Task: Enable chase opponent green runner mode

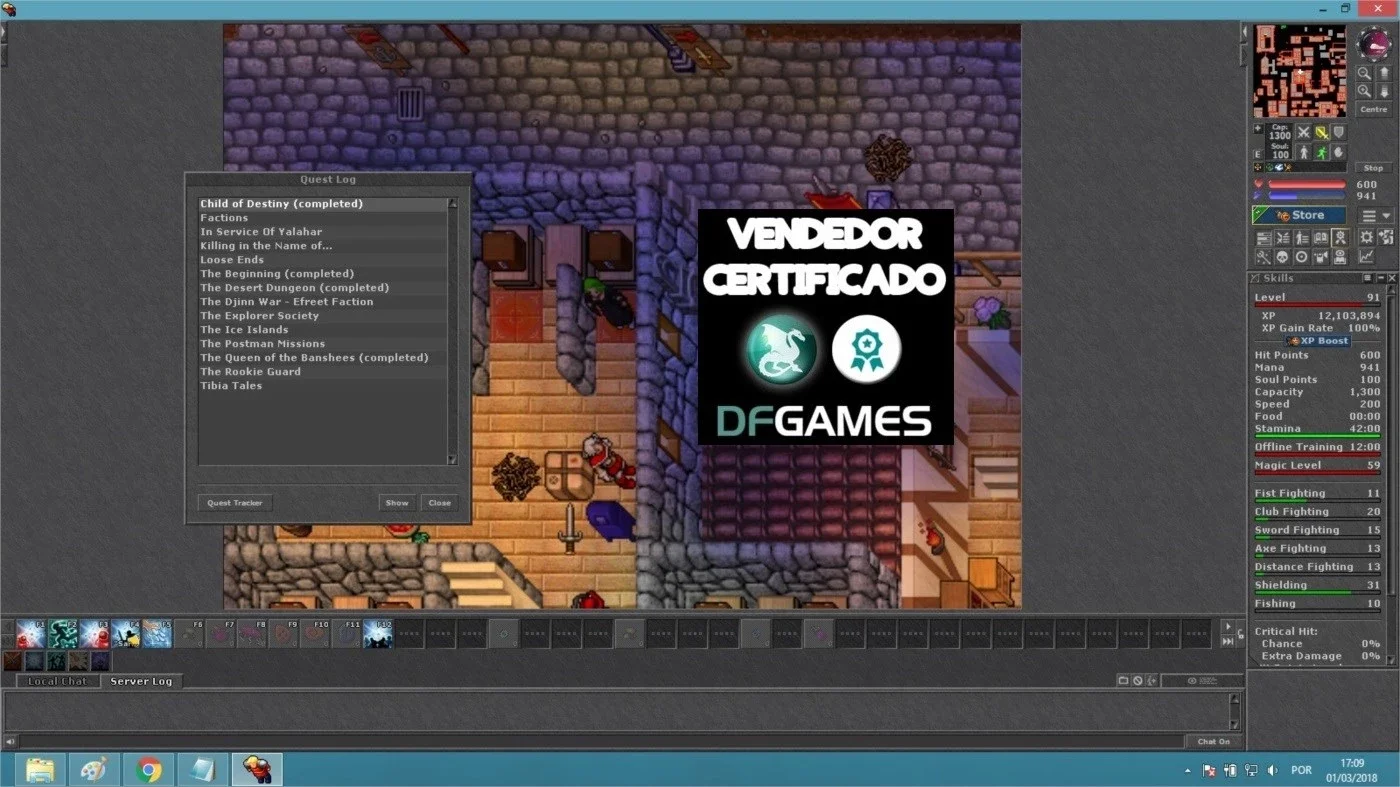Action: [1322, 152]
